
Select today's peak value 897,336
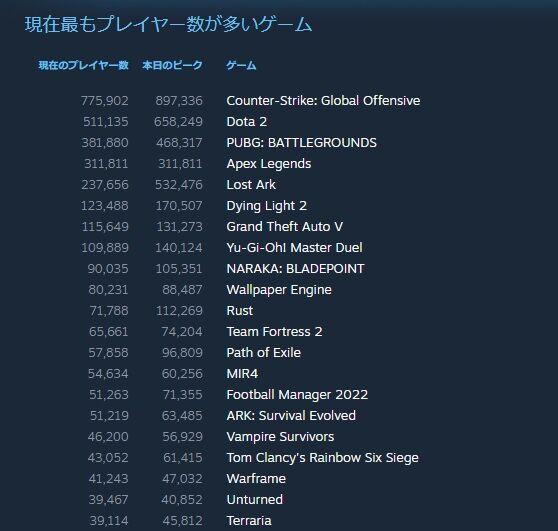[x=179, y=101]
